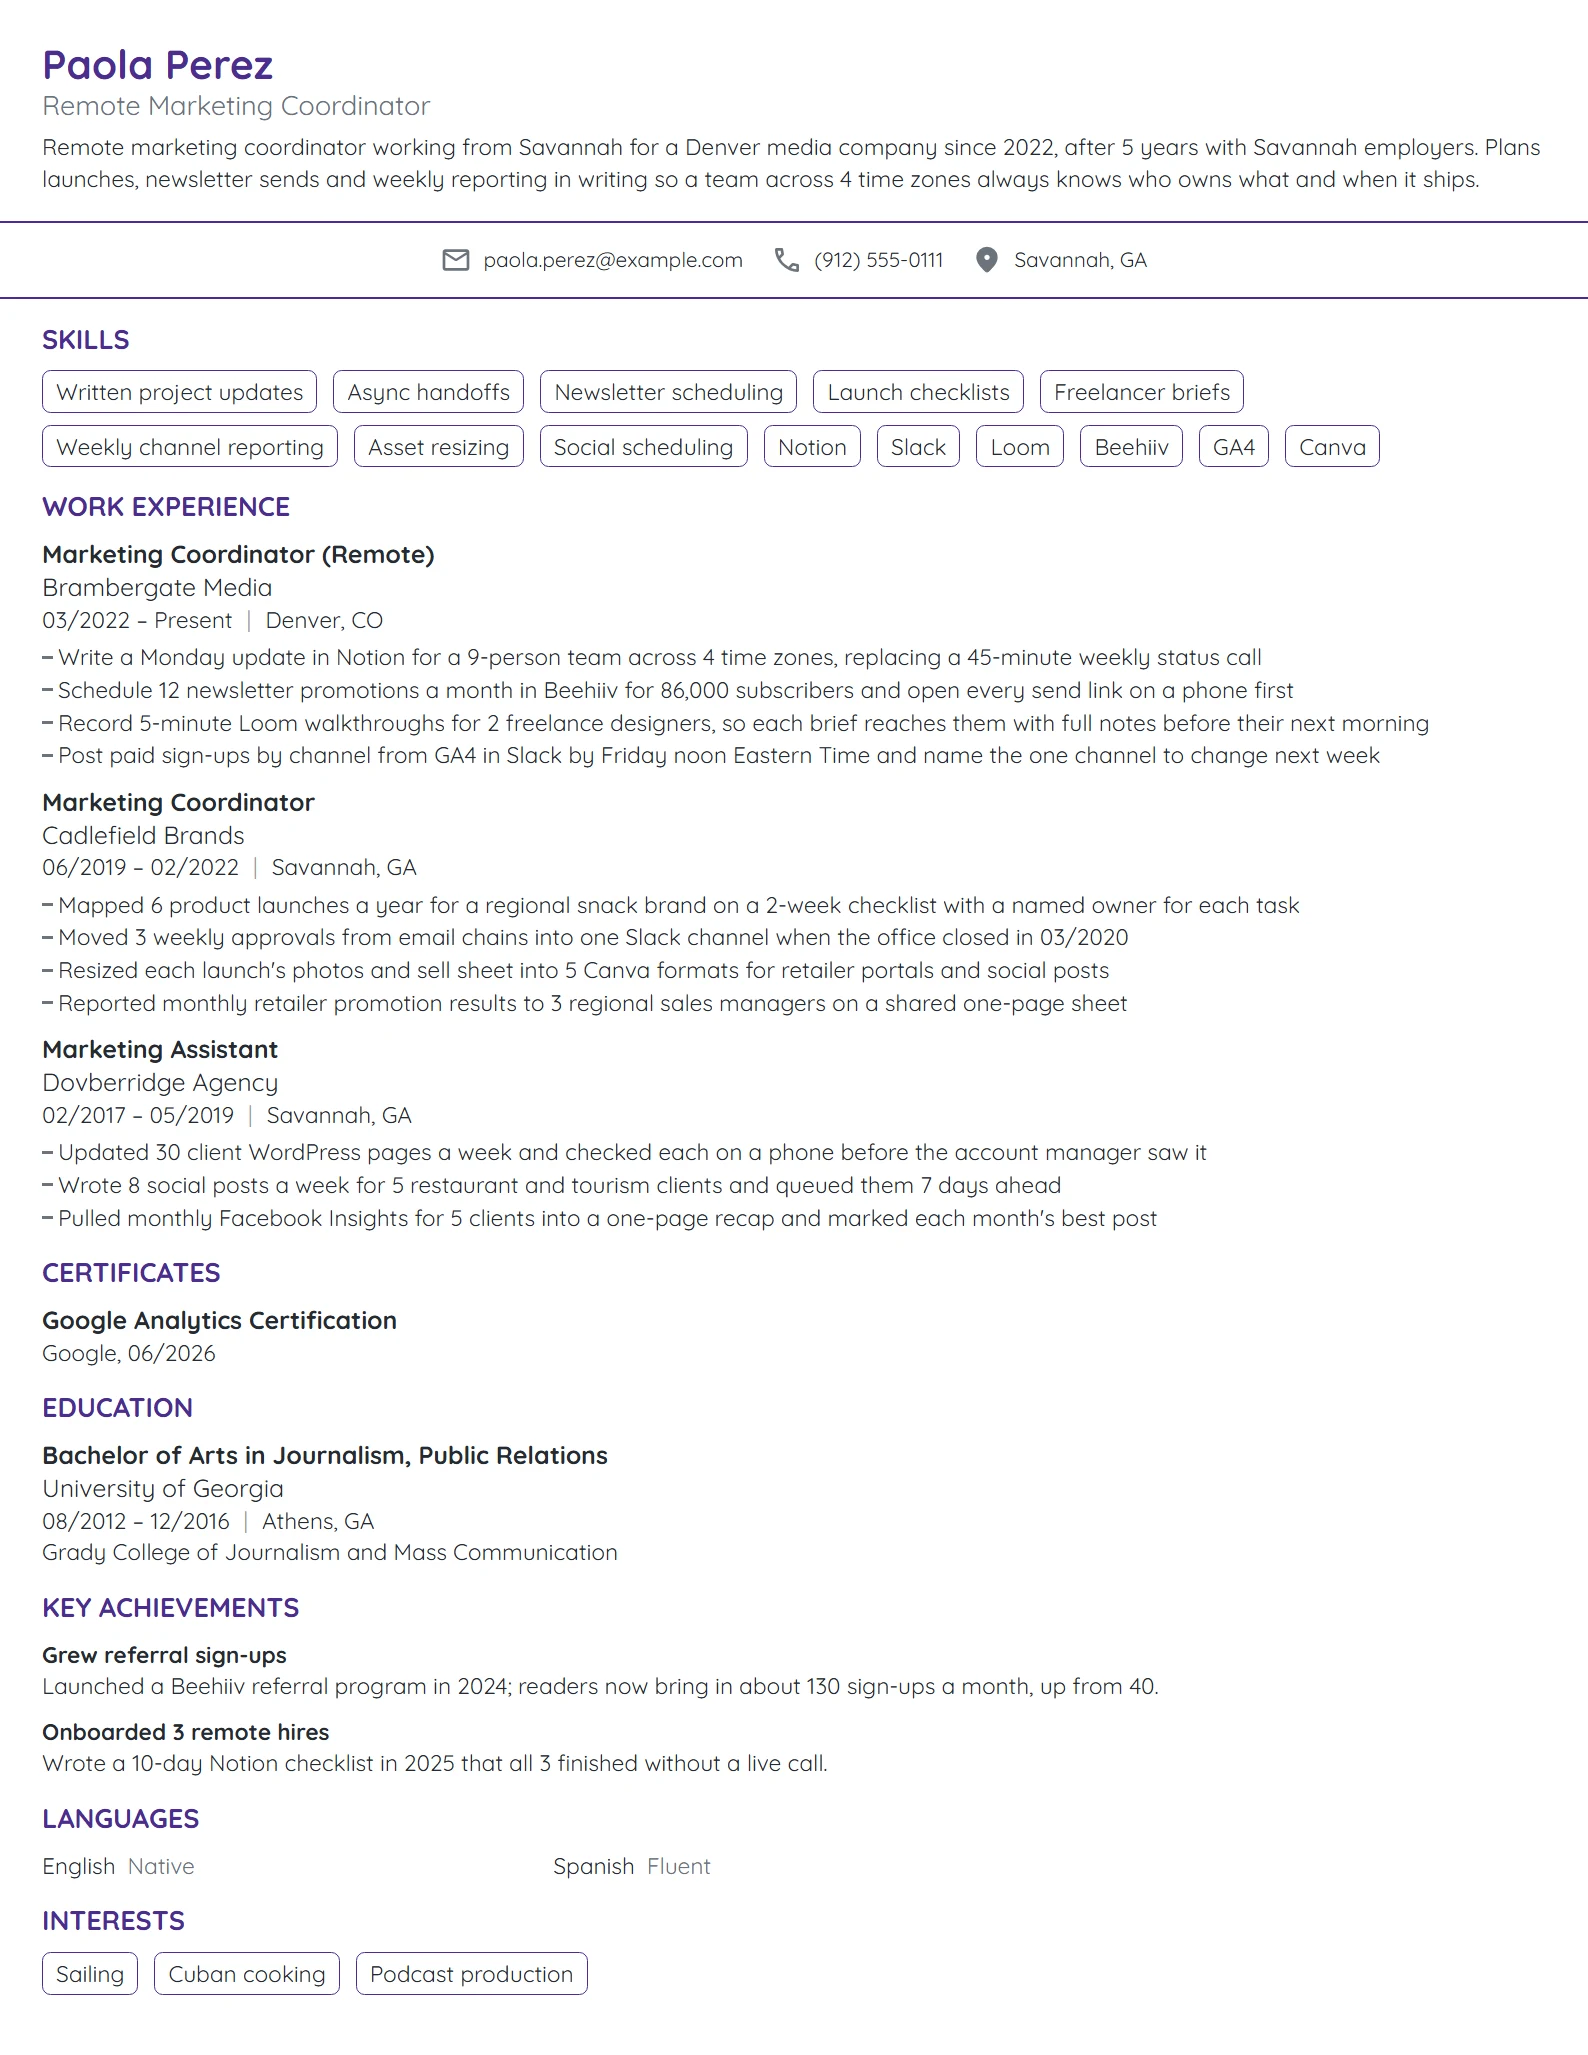Click the English language entry
1588x2055 pixels.
pyautogui.click(x=118, y=1867)
